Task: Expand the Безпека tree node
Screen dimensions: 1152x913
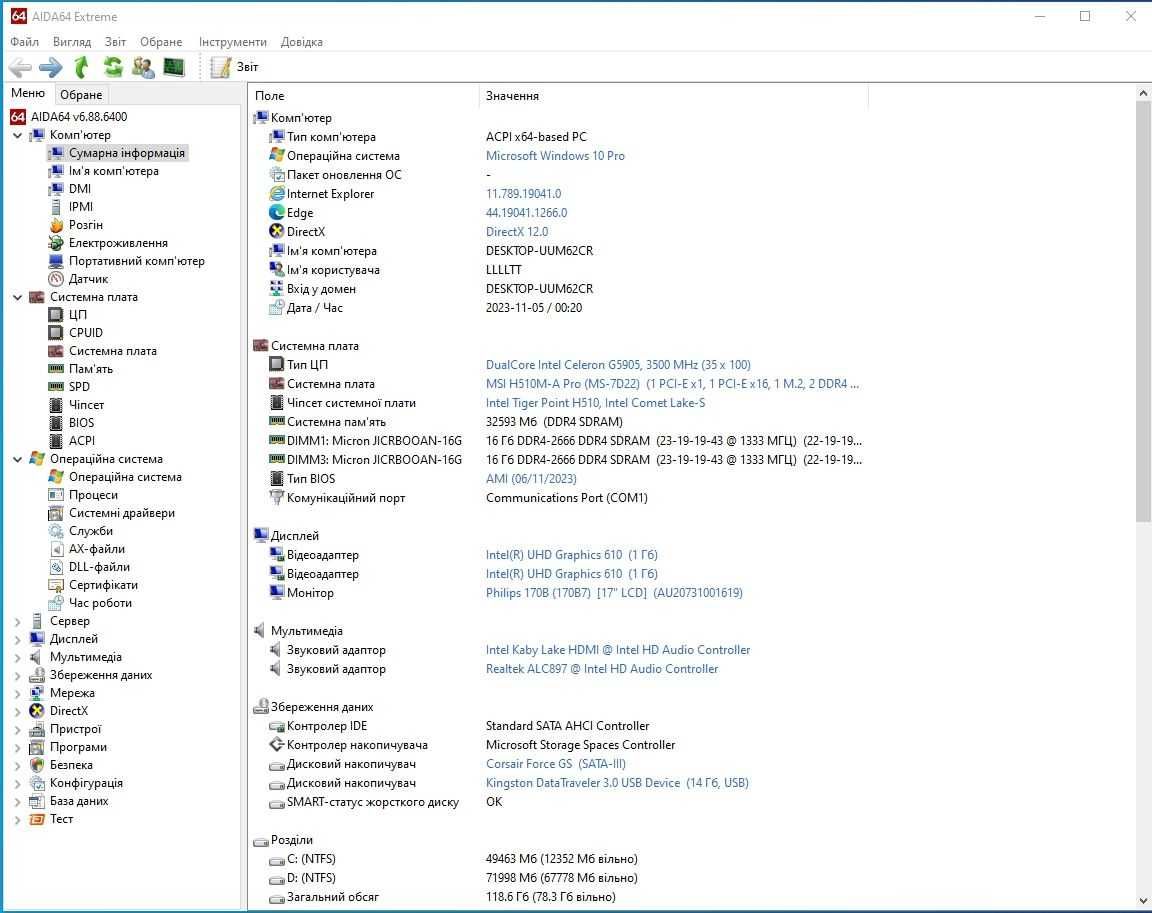Action: coord(18,765)
